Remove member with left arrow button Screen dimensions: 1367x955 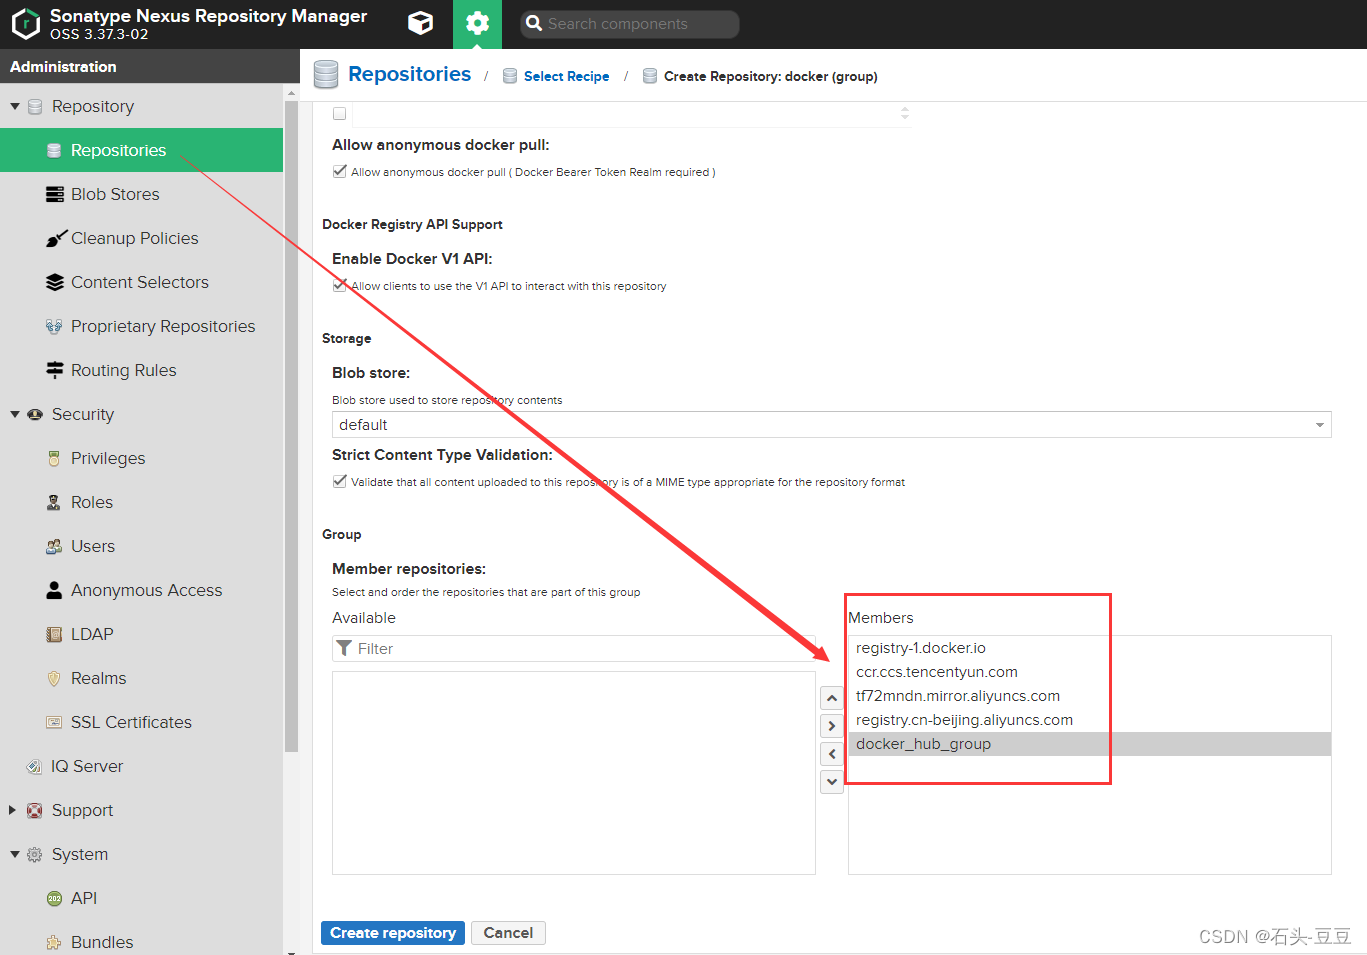coord(832,754)
